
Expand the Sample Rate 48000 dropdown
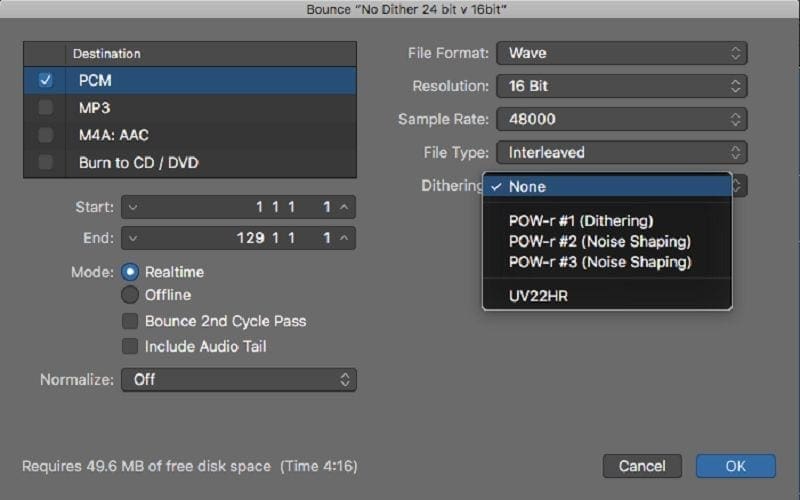[621, 119]
